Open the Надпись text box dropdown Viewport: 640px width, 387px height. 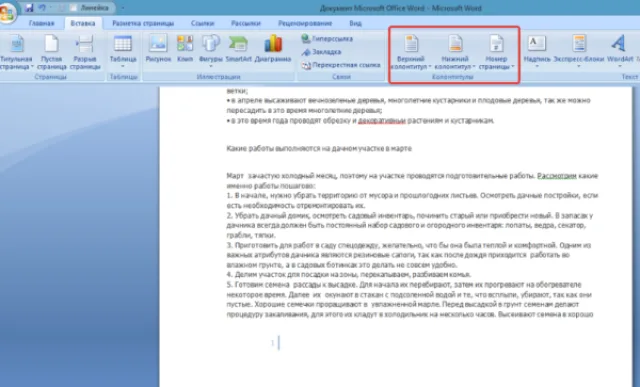coord(537,51)
